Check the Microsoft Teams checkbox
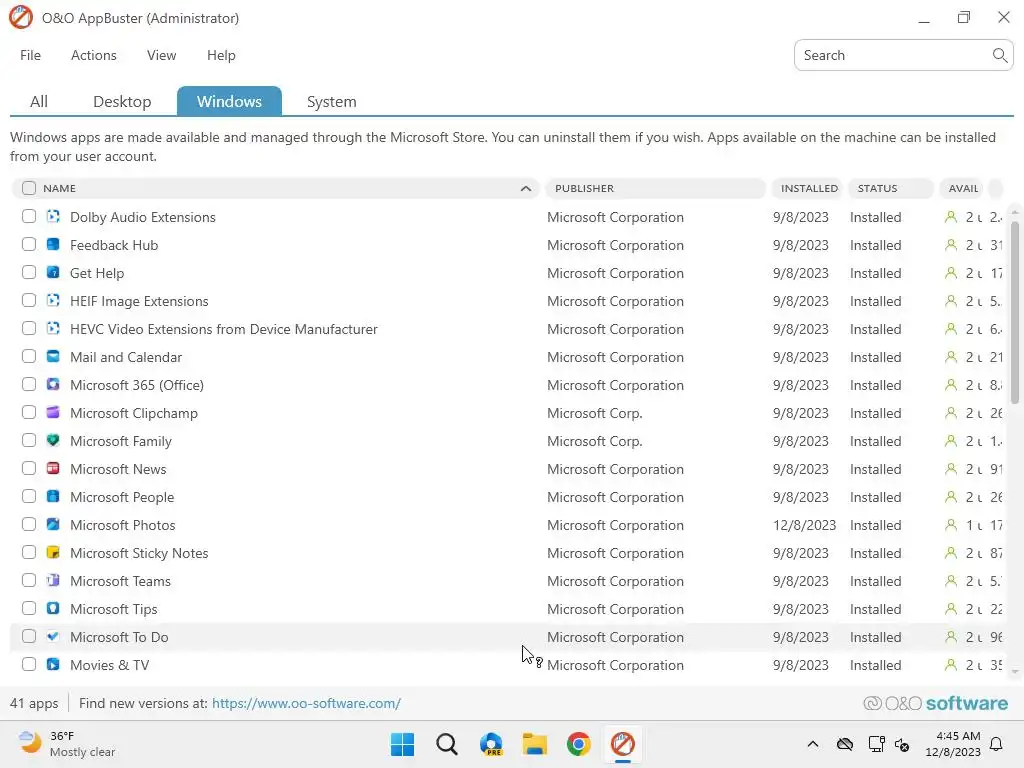Image resolution: width=1024 pixels, height=768 pixels. (x=29, y=581)
